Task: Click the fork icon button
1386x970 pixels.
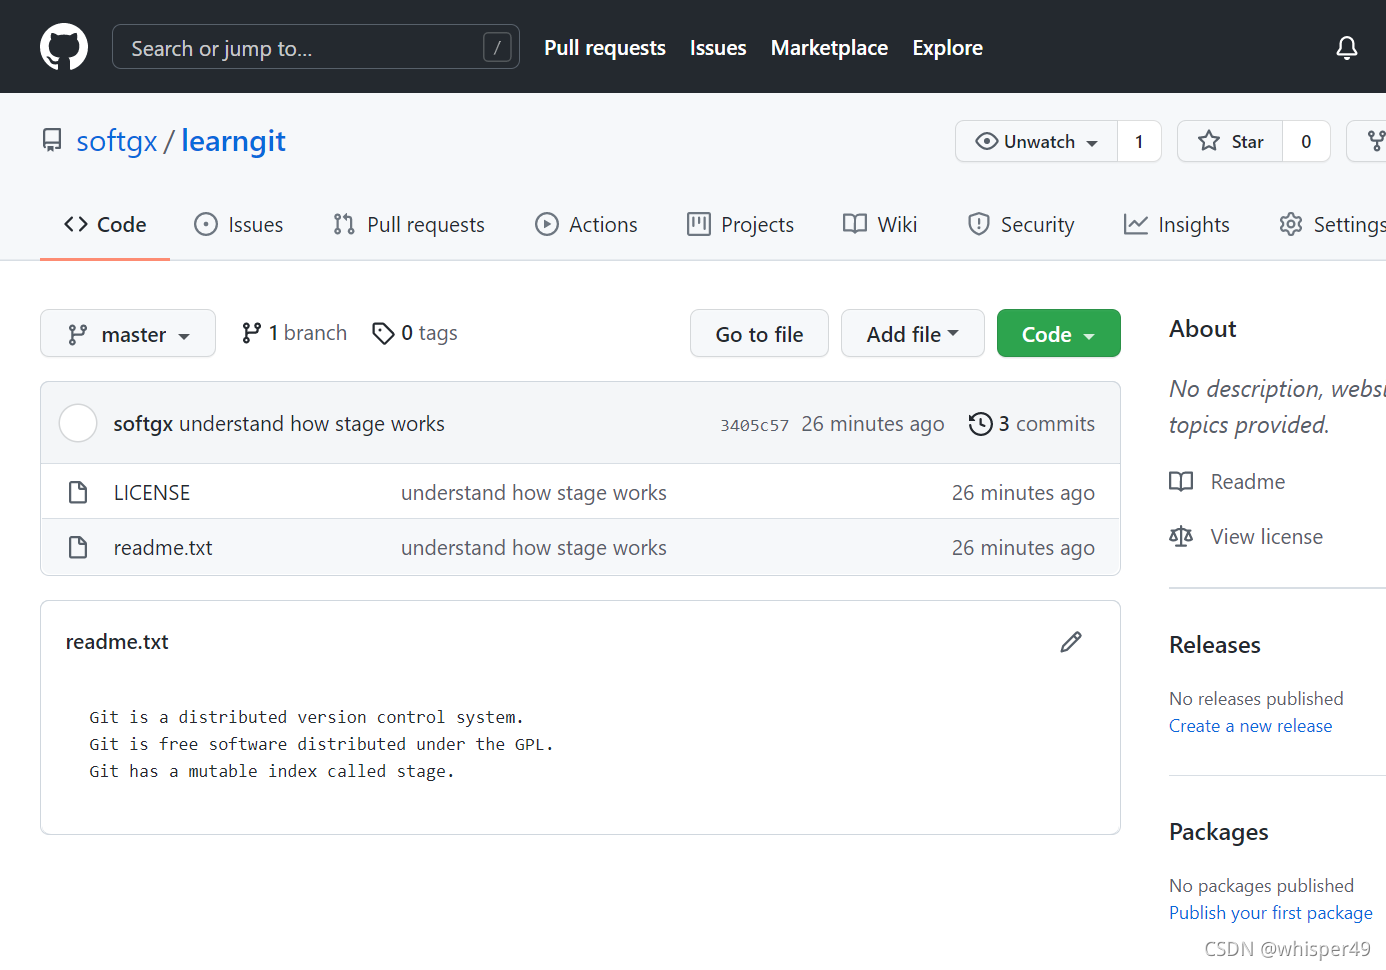Action: pyautogui.click(x=1376, y=141)
